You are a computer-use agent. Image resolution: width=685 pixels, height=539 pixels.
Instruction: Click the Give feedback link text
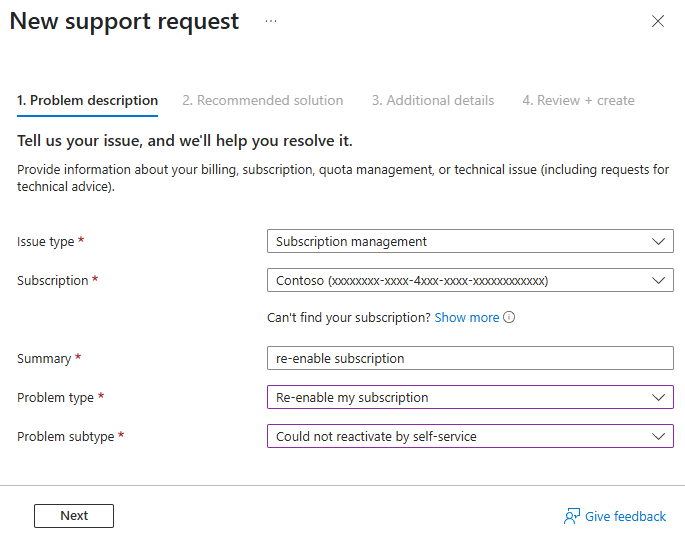point(625,516)
